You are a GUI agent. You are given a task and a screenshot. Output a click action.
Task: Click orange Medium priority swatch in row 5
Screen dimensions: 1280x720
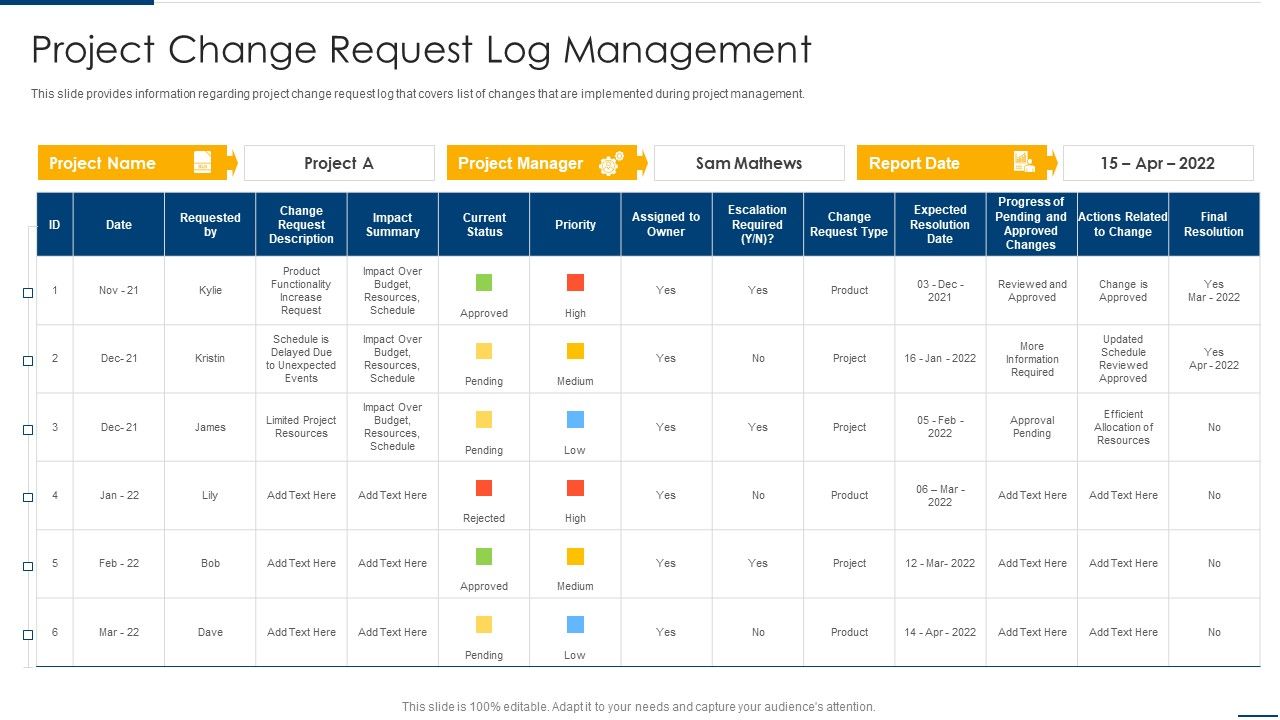click(x=575, y=556)
